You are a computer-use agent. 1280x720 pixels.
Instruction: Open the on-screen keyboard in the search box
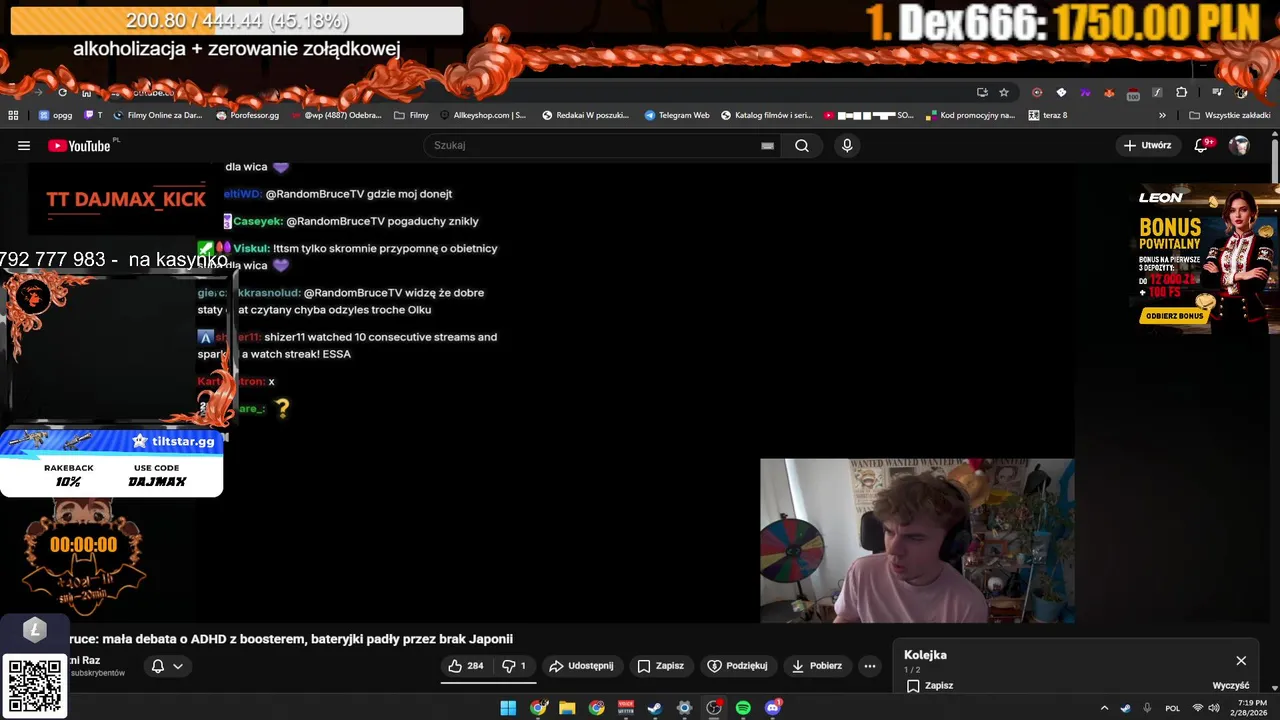(x=767, y=146)
